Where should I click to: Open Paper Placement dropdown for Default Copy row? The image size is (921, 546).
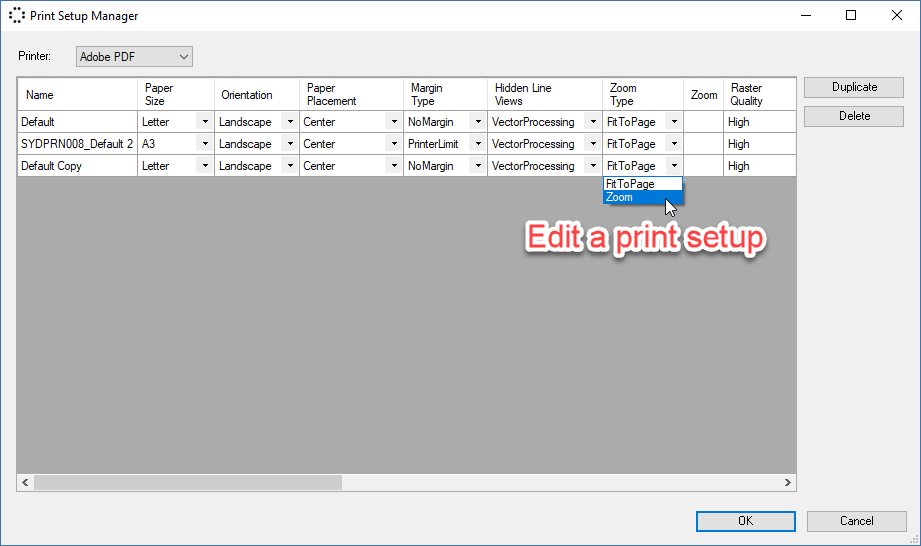(x=394, y=166)
